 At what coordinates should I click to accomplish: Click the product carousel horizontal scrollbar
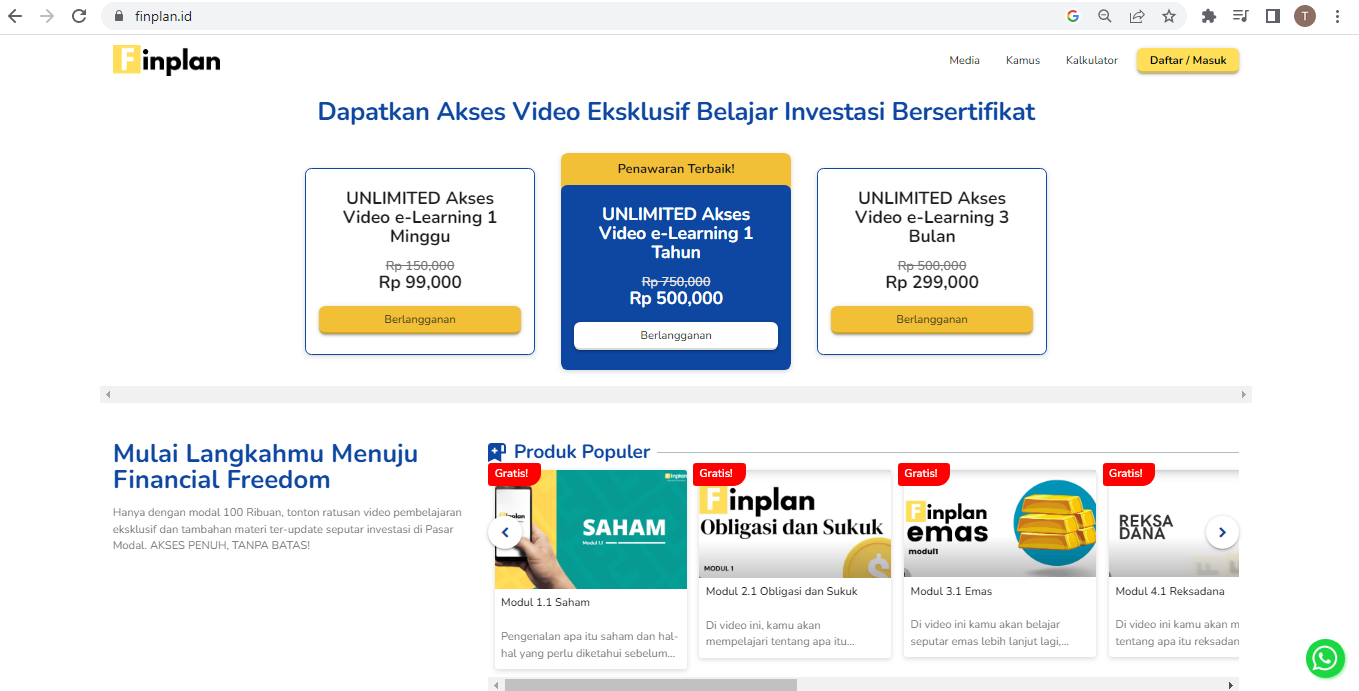[650, 685]
